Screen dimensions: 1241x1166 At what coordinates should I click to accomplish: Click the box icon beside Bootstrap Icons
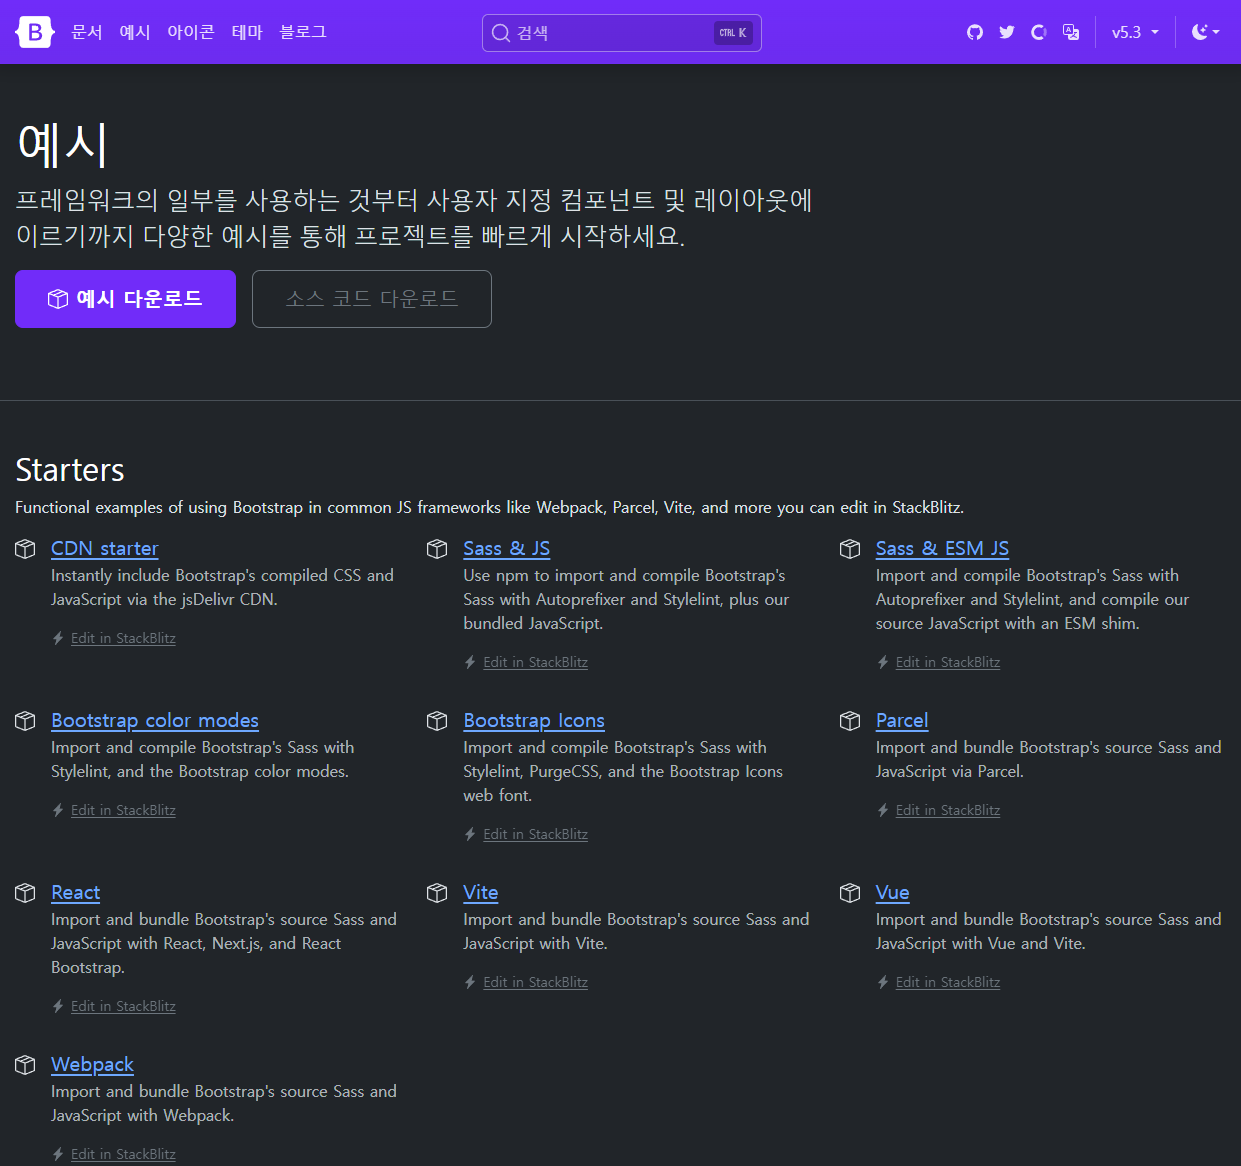437,721
